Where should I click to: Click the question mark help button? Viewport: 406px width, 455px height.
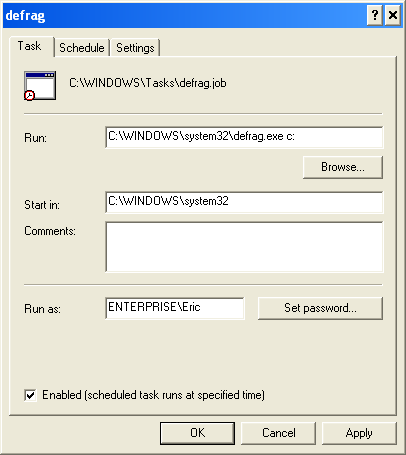[x=375, y=15]
